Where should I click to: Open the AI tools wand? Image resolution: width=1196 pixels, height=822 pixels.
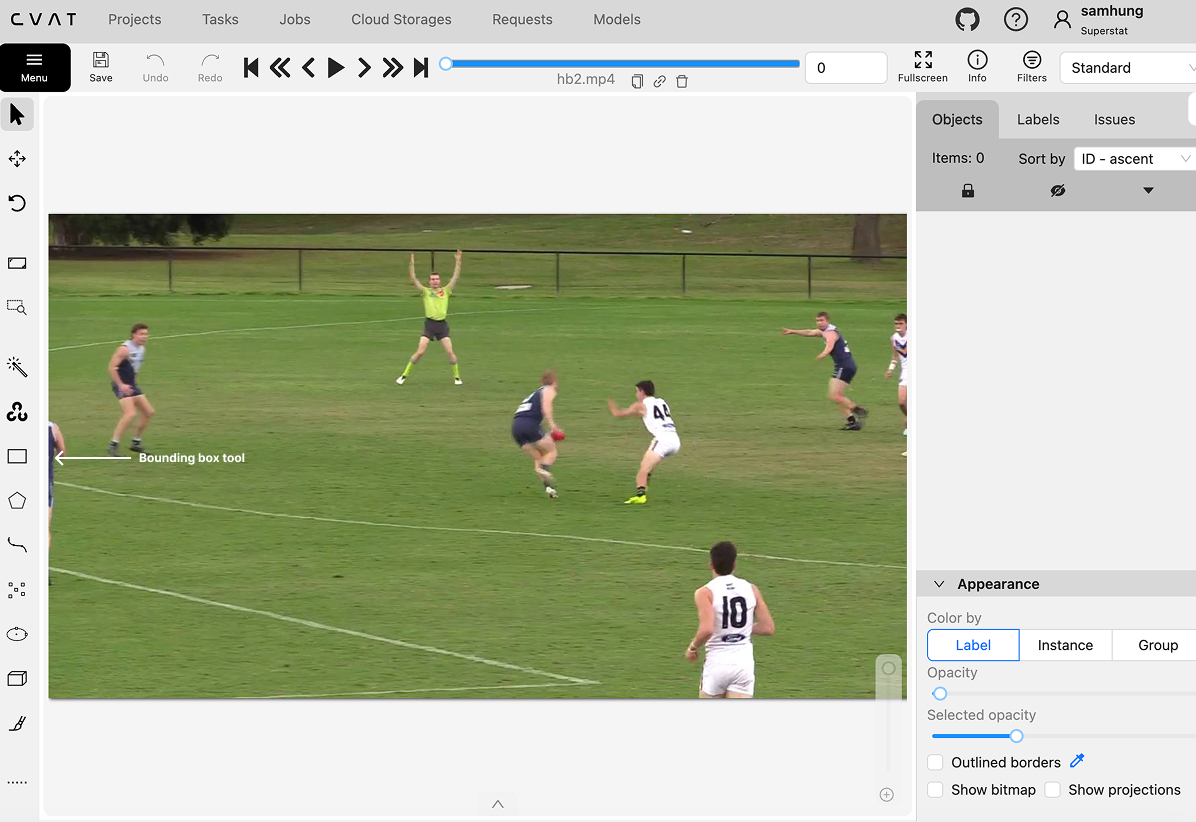coord(16,366)
